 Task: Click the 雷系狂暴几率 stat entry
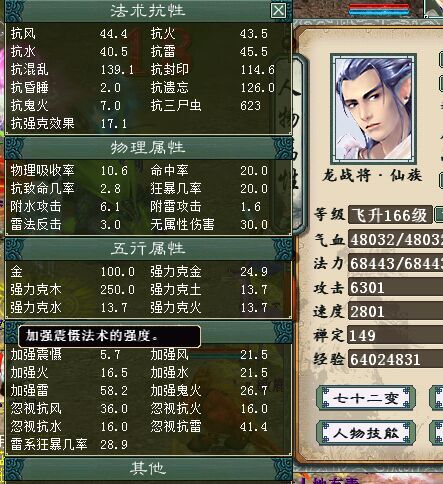point(69,444)
